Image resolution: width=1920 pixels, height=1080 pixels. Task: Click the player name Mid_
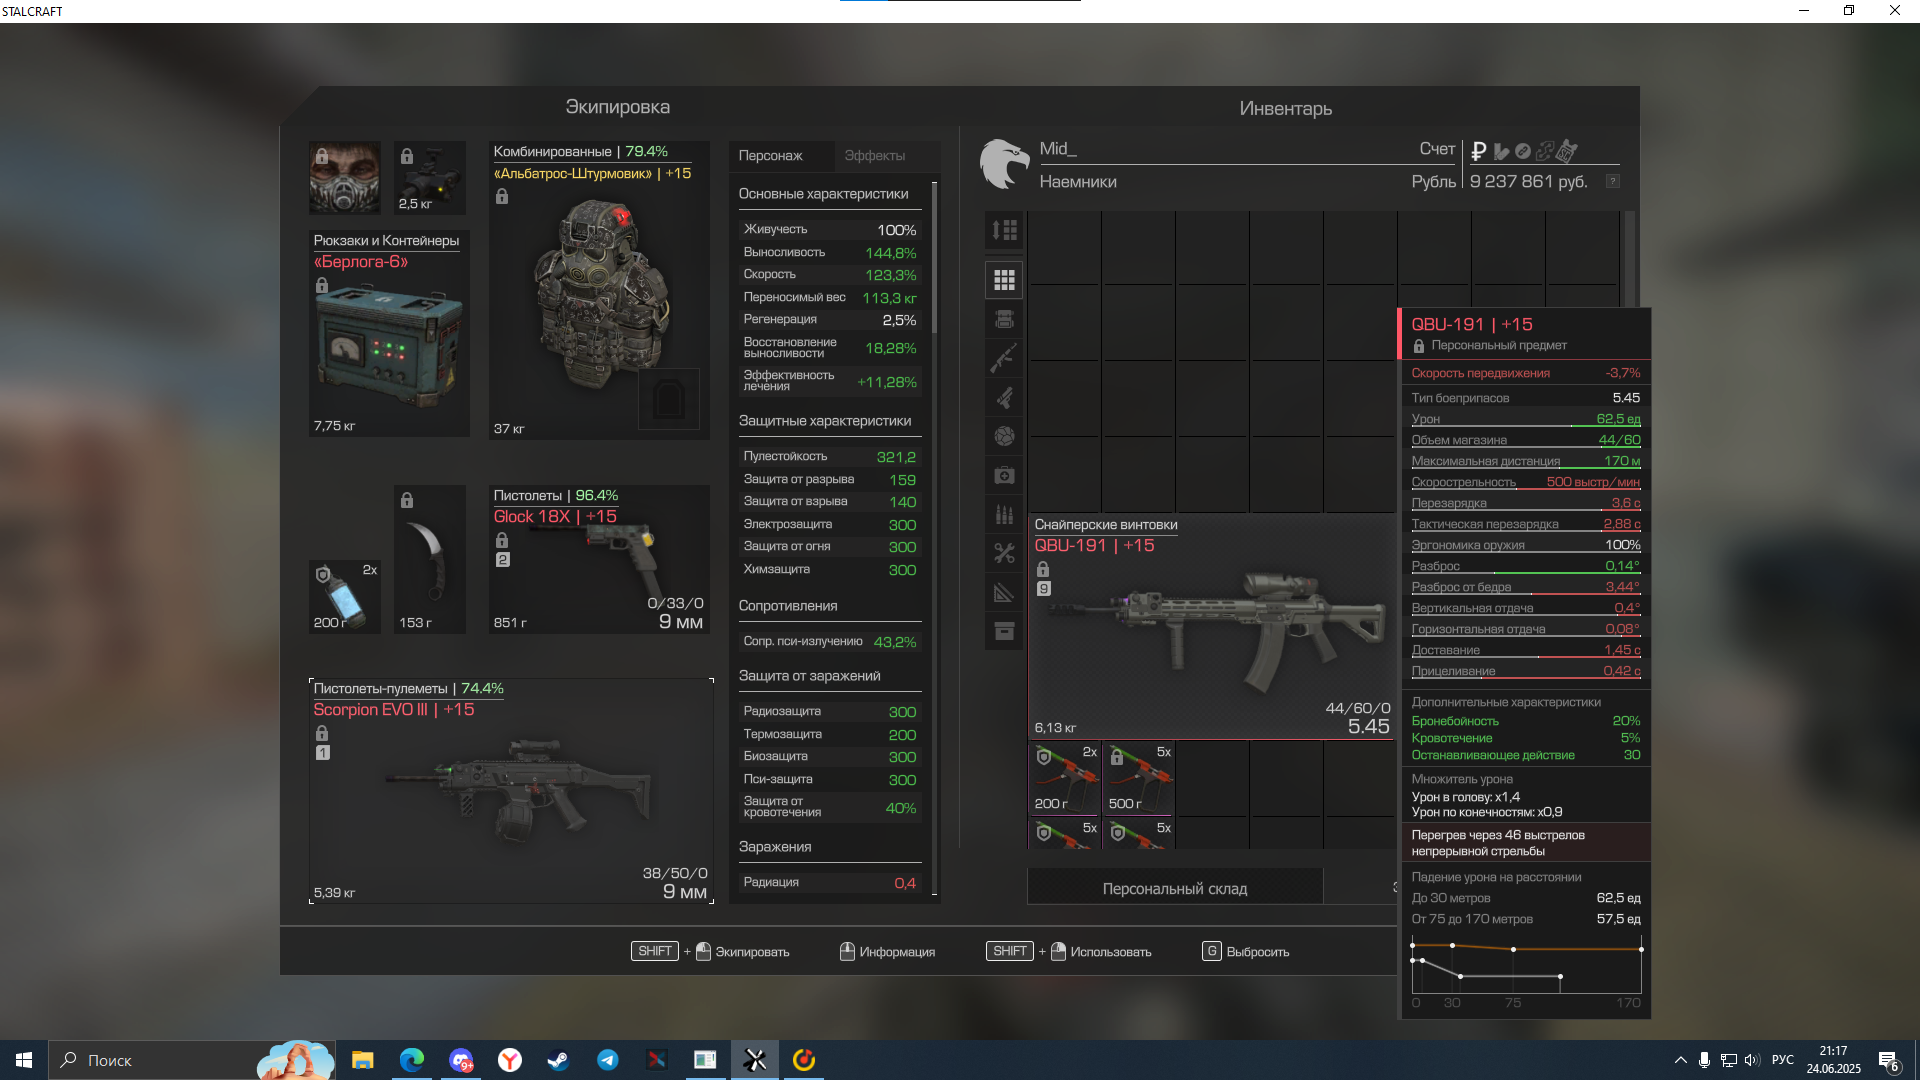coord(1058,149)
